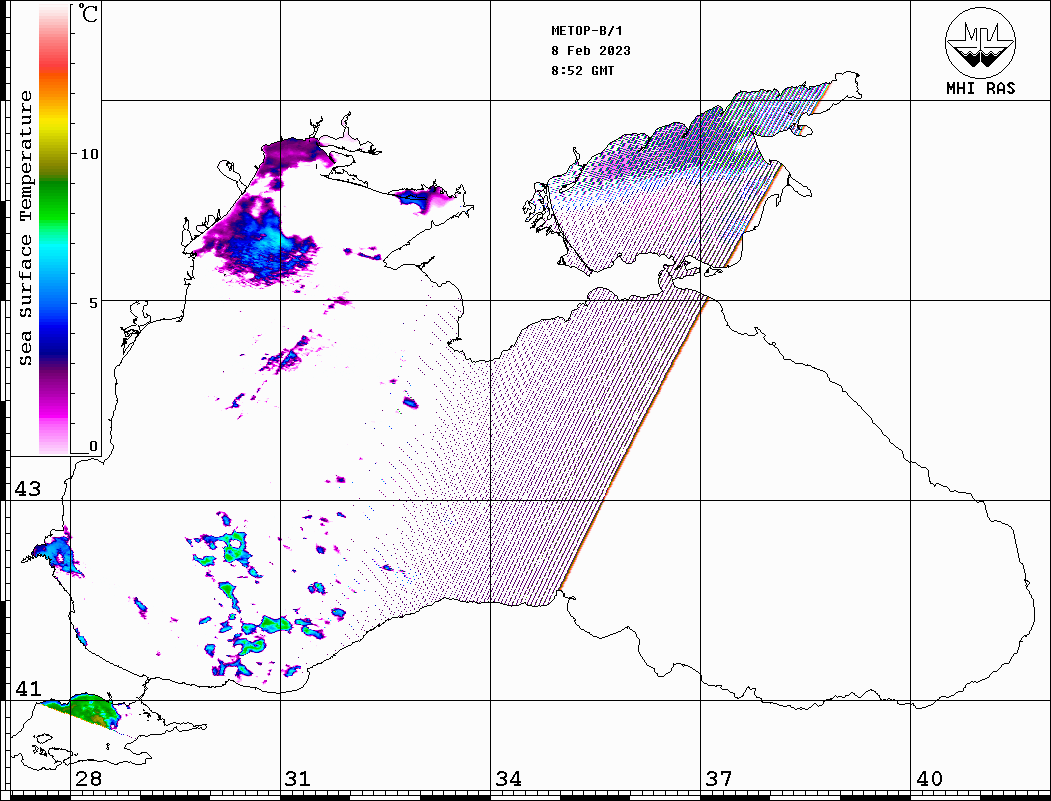This screenshot has width=1051, height=801.
Task: Click the 'Sea Surface Temperature' vertical label
Action: (26, 229)
